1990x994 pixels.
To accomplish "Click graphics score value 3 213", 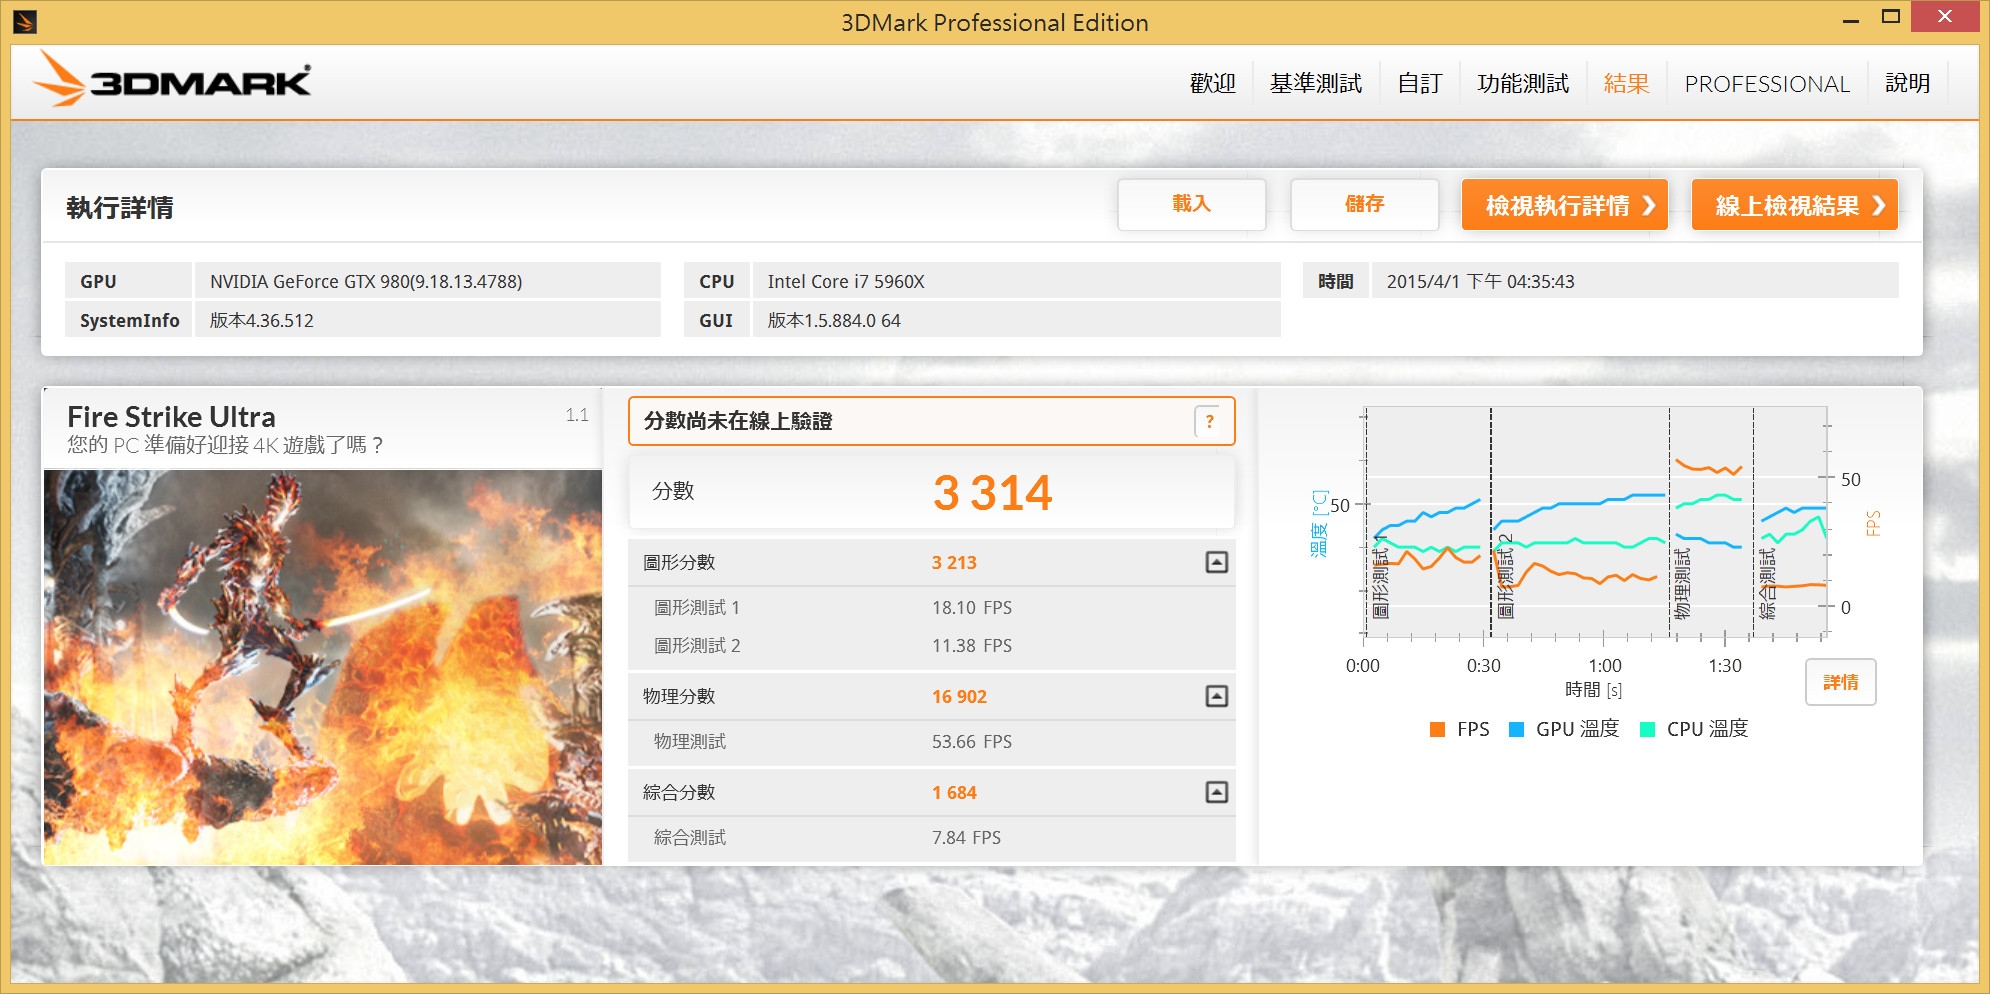I will [x=954, y=562].
